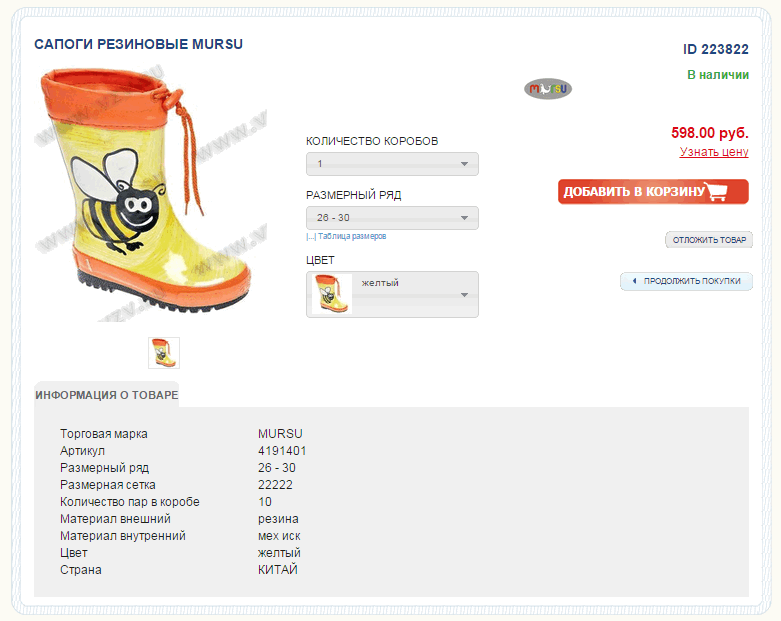Switch to the Информация о товаре tab
The width and height of the screenshot is (781, 621).
click(107, 395)
